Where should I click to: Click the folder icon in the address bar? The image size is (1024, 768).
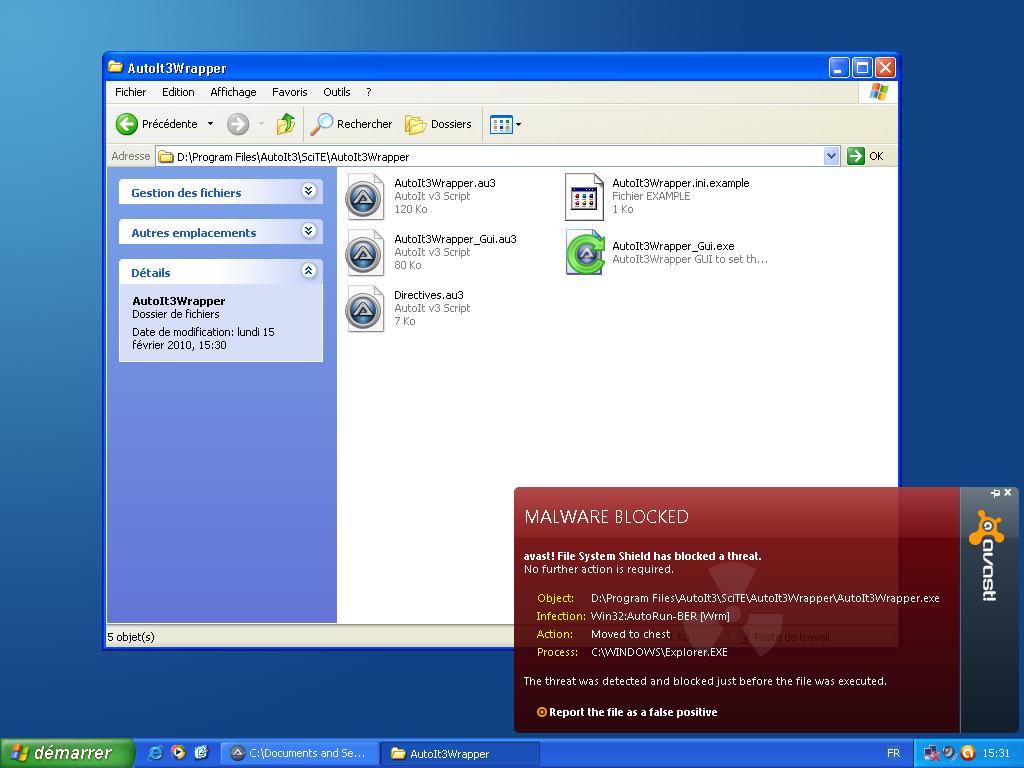166,157
